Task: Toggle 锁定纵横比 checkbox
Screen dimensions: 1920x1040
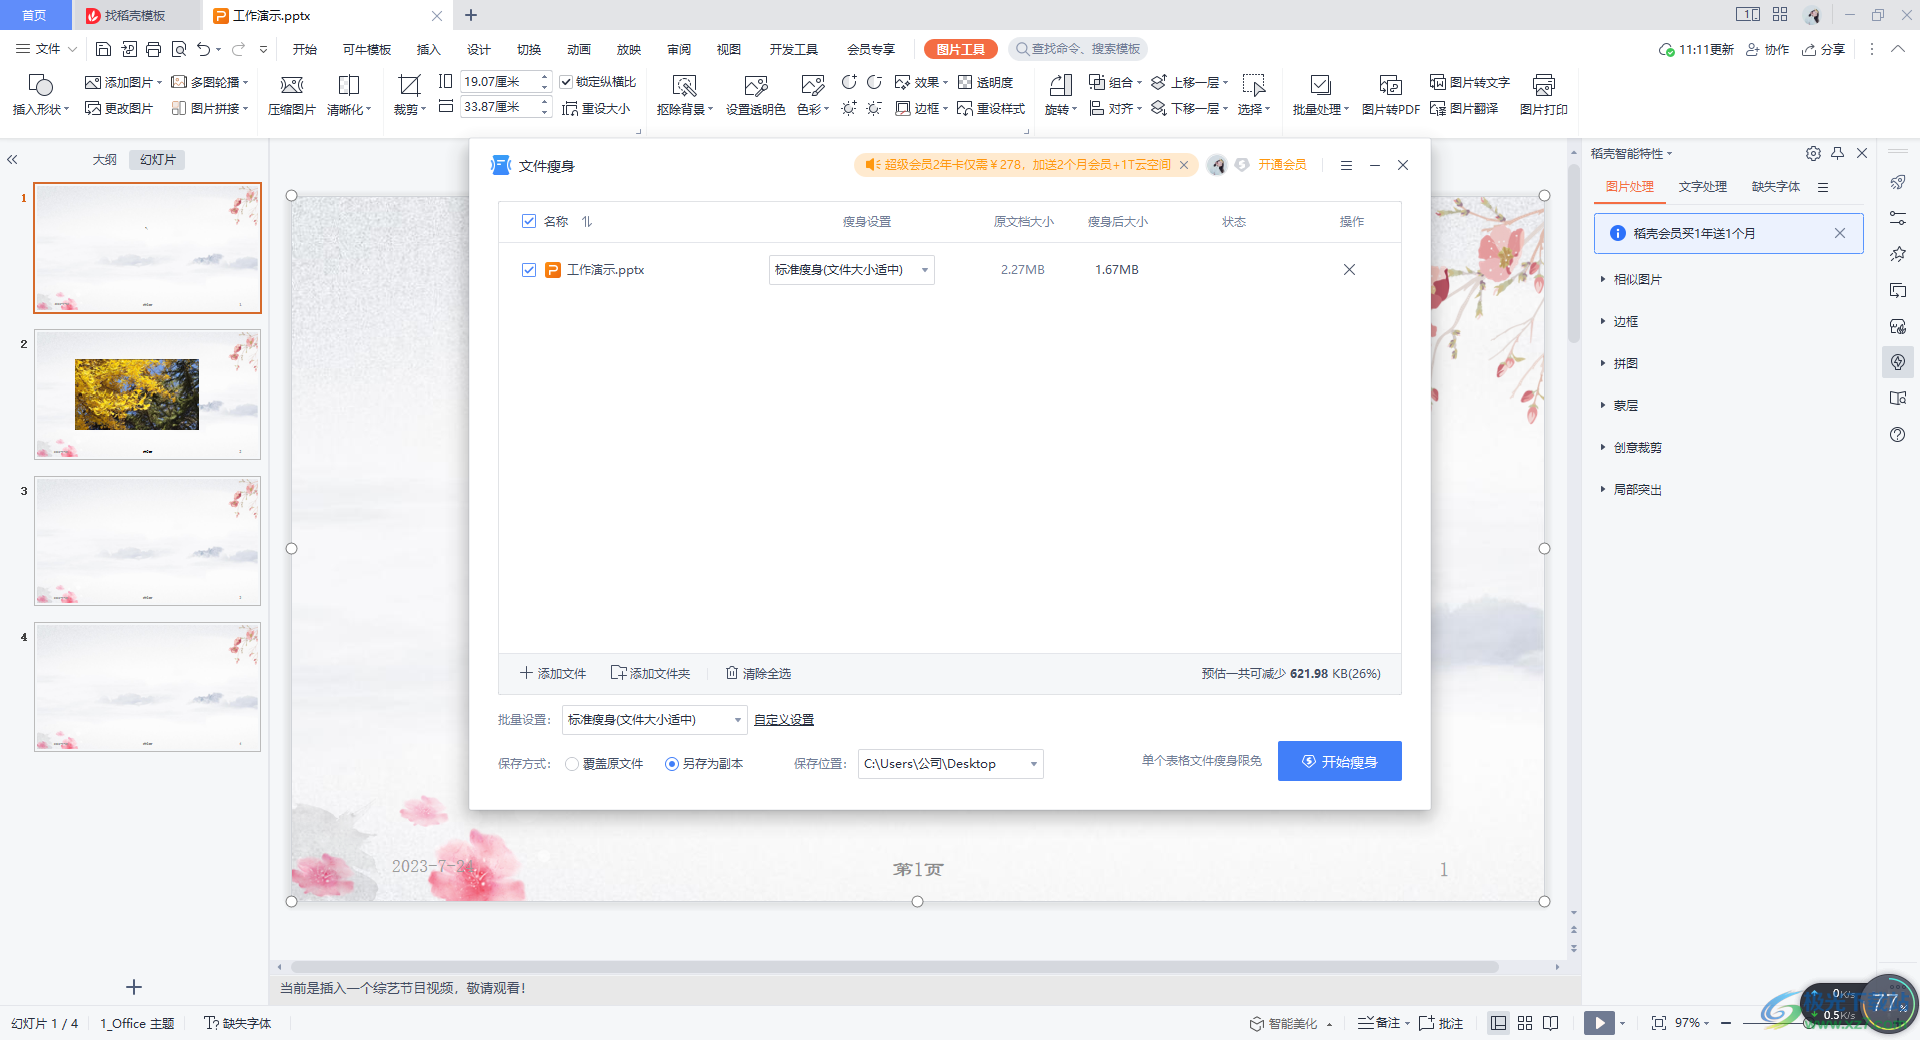Action: pos(566,82)
